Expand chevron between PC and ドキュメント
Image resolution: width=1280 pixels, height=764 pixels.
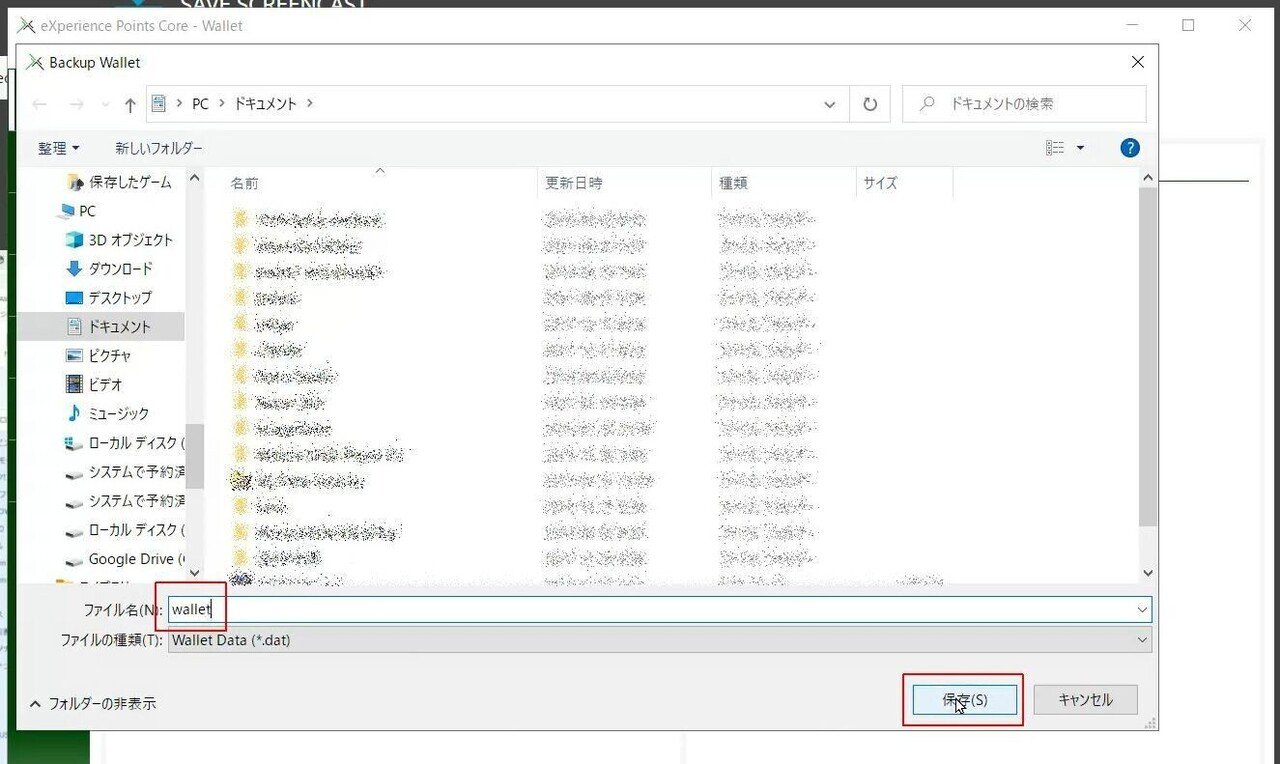(221, 104)
